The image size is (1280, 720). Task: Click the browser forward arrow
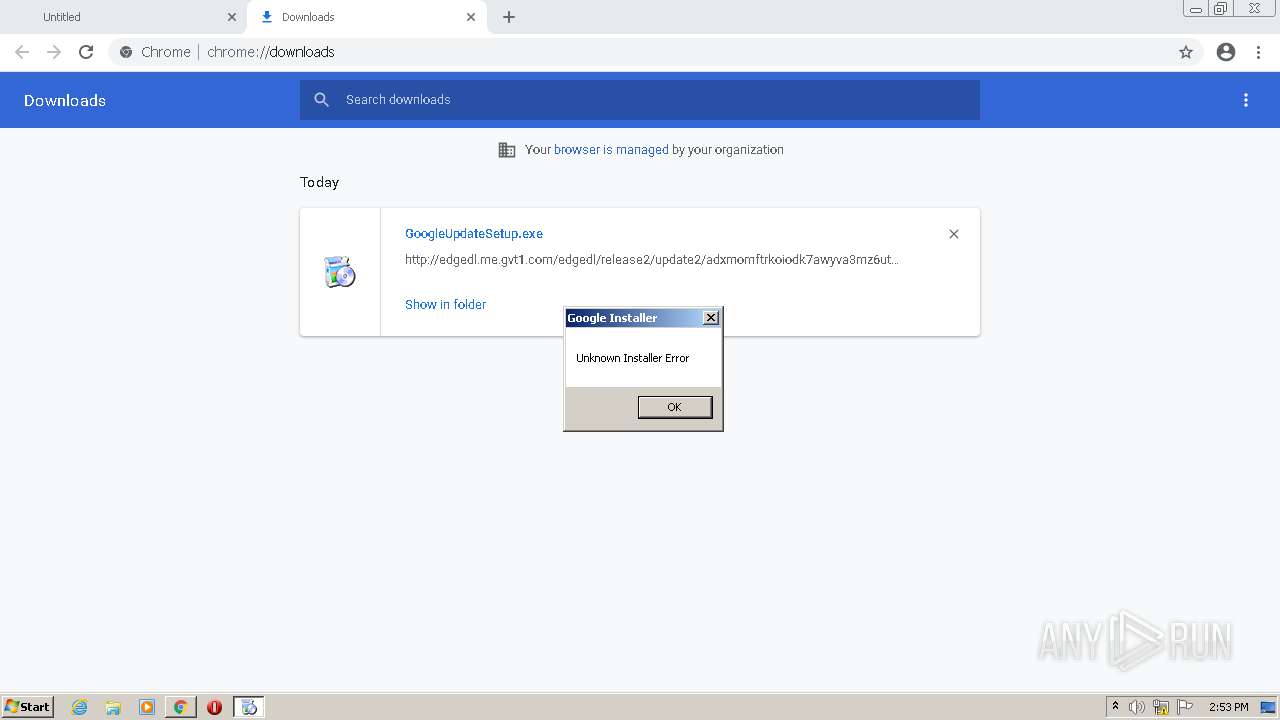(x=54, y=52)
